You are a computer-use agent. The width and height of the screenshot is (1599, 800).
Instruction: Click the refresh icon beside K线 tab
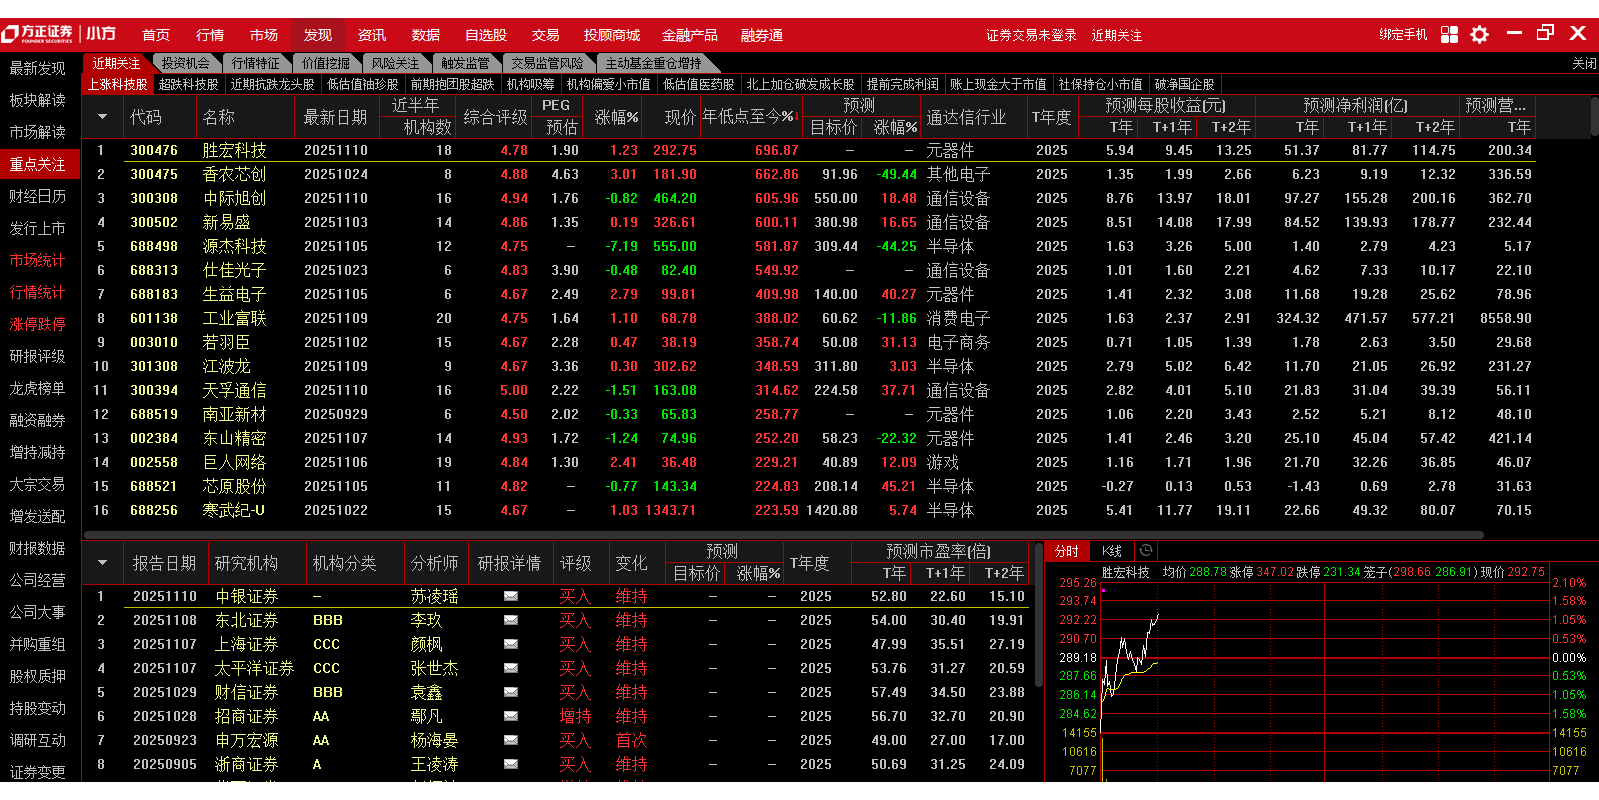pos(1146,551)
